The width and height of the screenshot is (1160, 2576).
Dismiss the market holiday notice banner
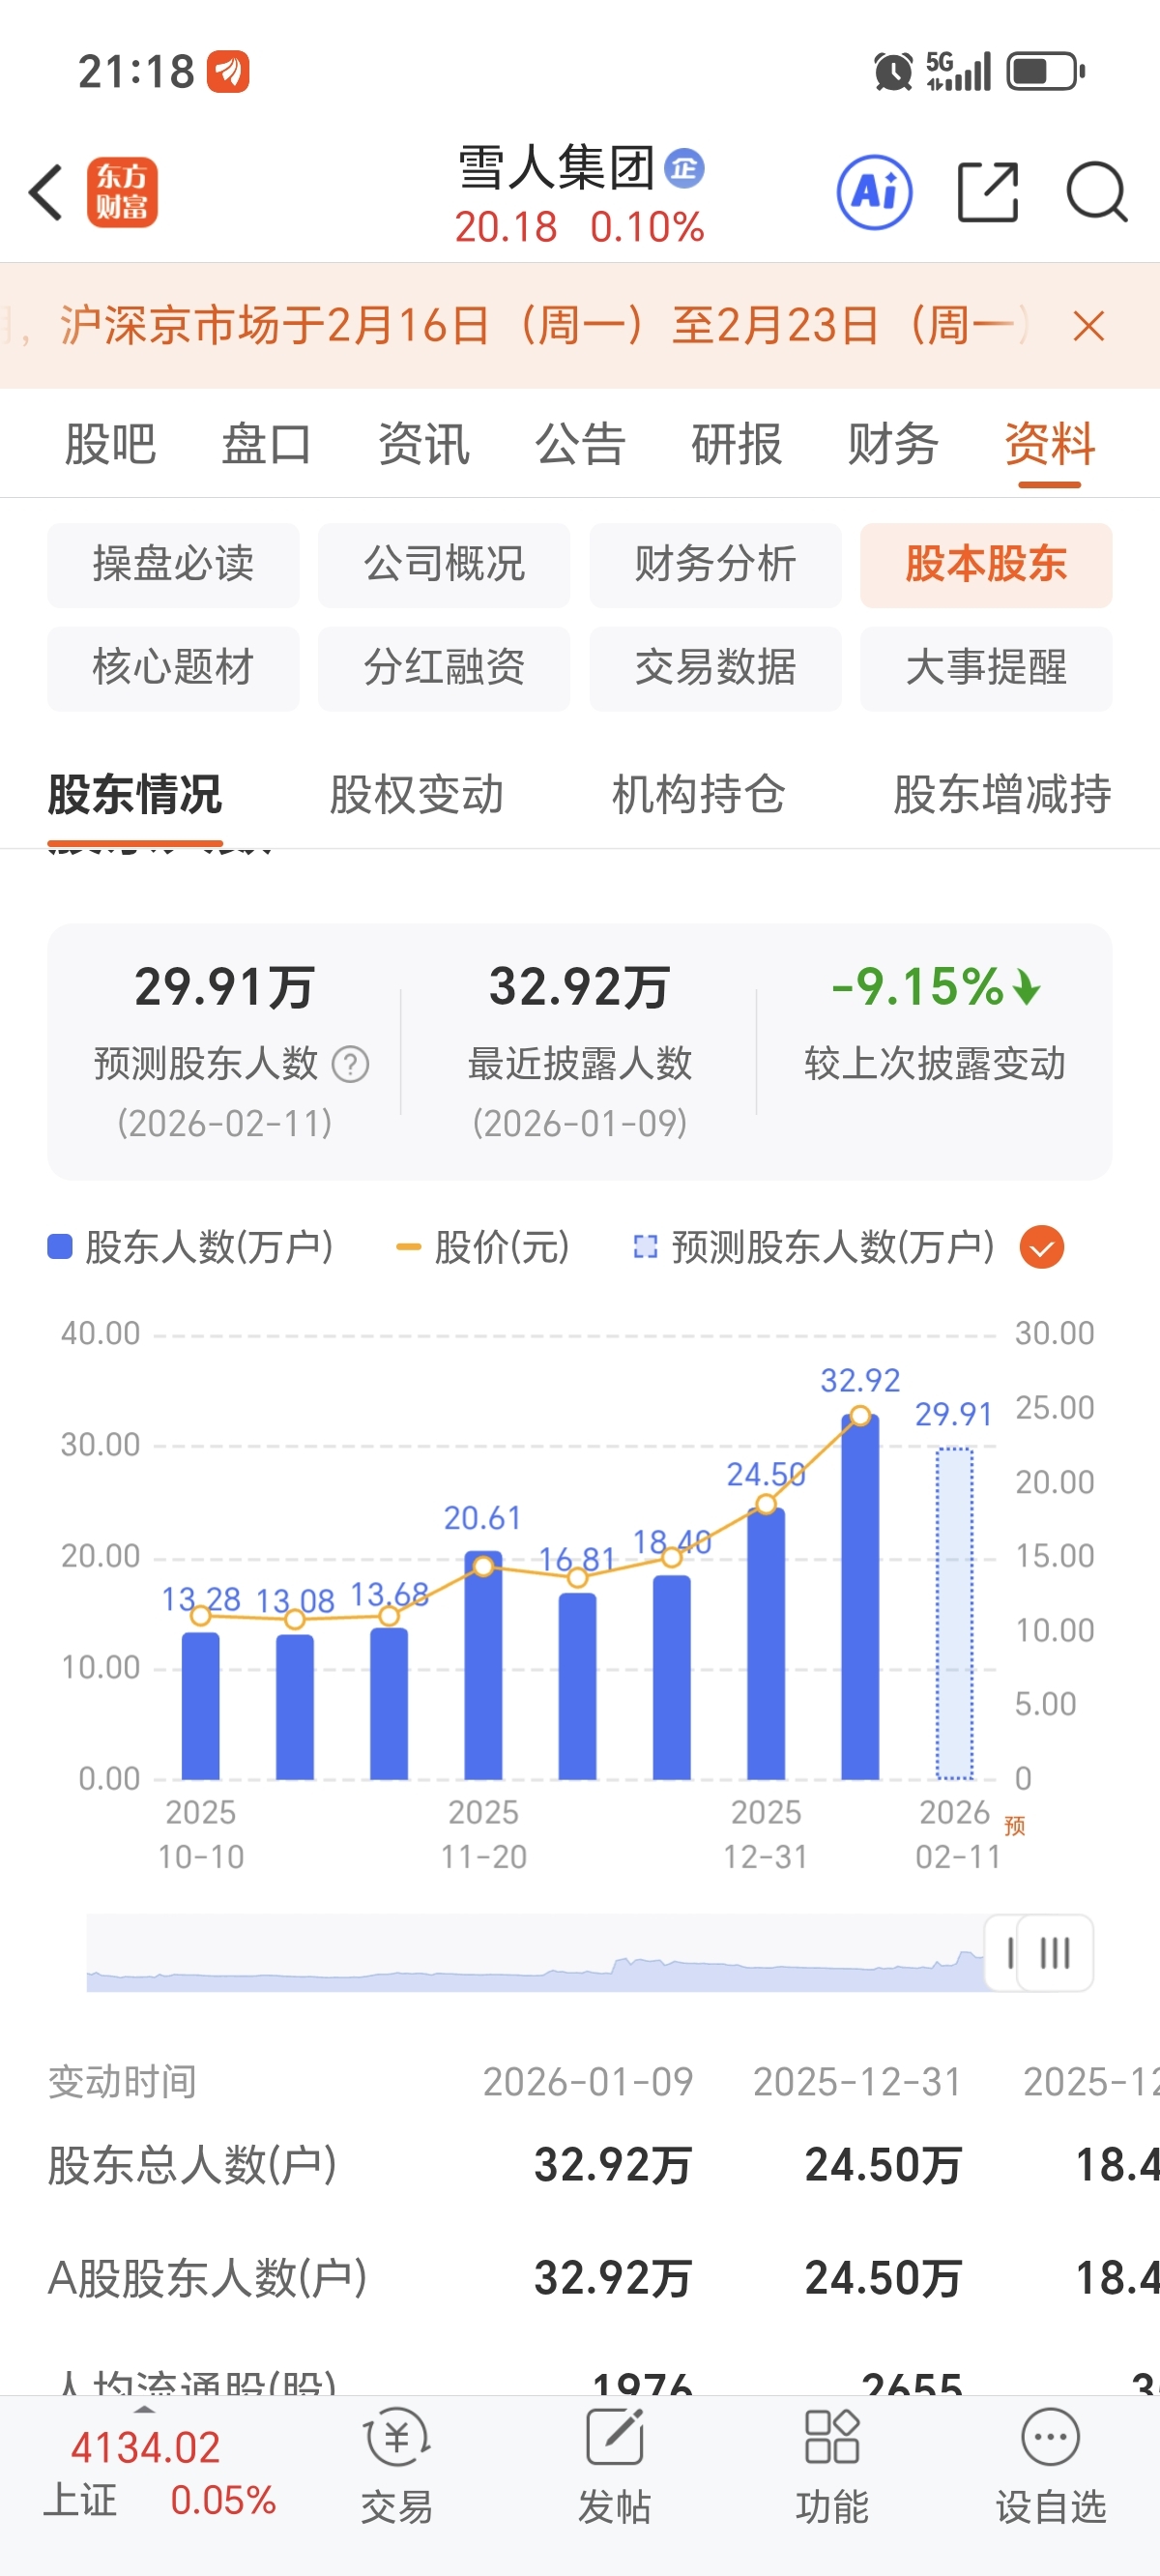(1089, 326)
